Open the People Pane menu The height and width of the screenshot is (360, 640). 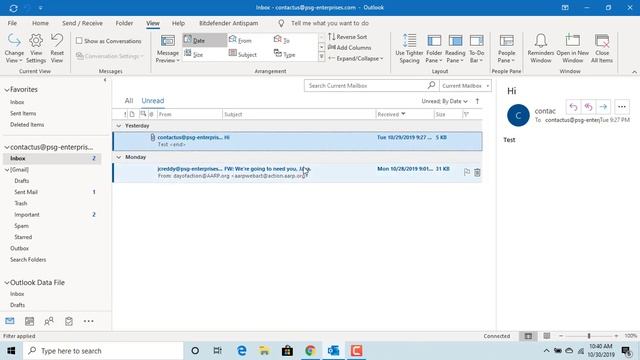click(507, 49)
